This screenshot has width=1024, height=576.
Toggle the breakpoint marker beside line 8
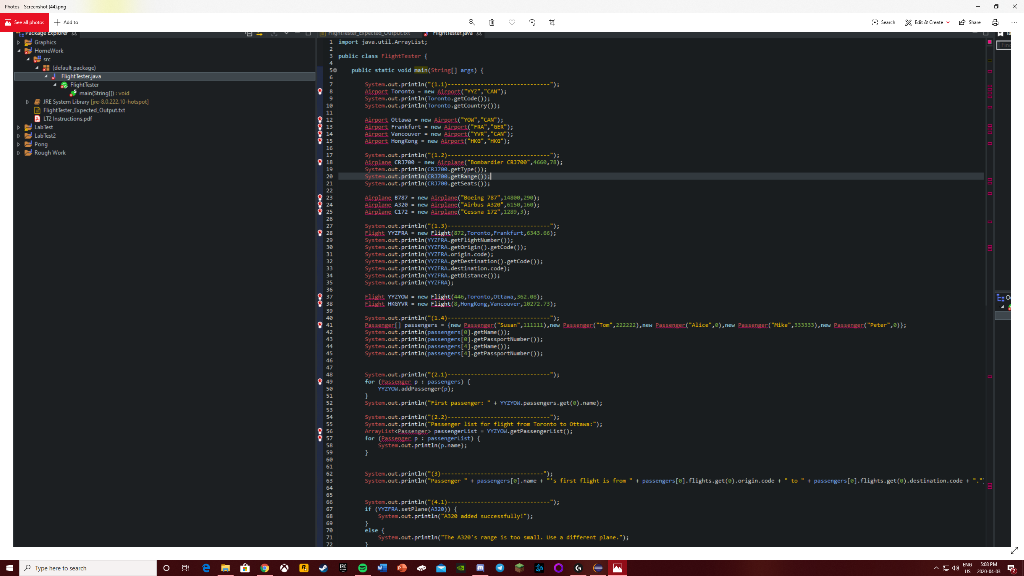(x=320, y=90)
